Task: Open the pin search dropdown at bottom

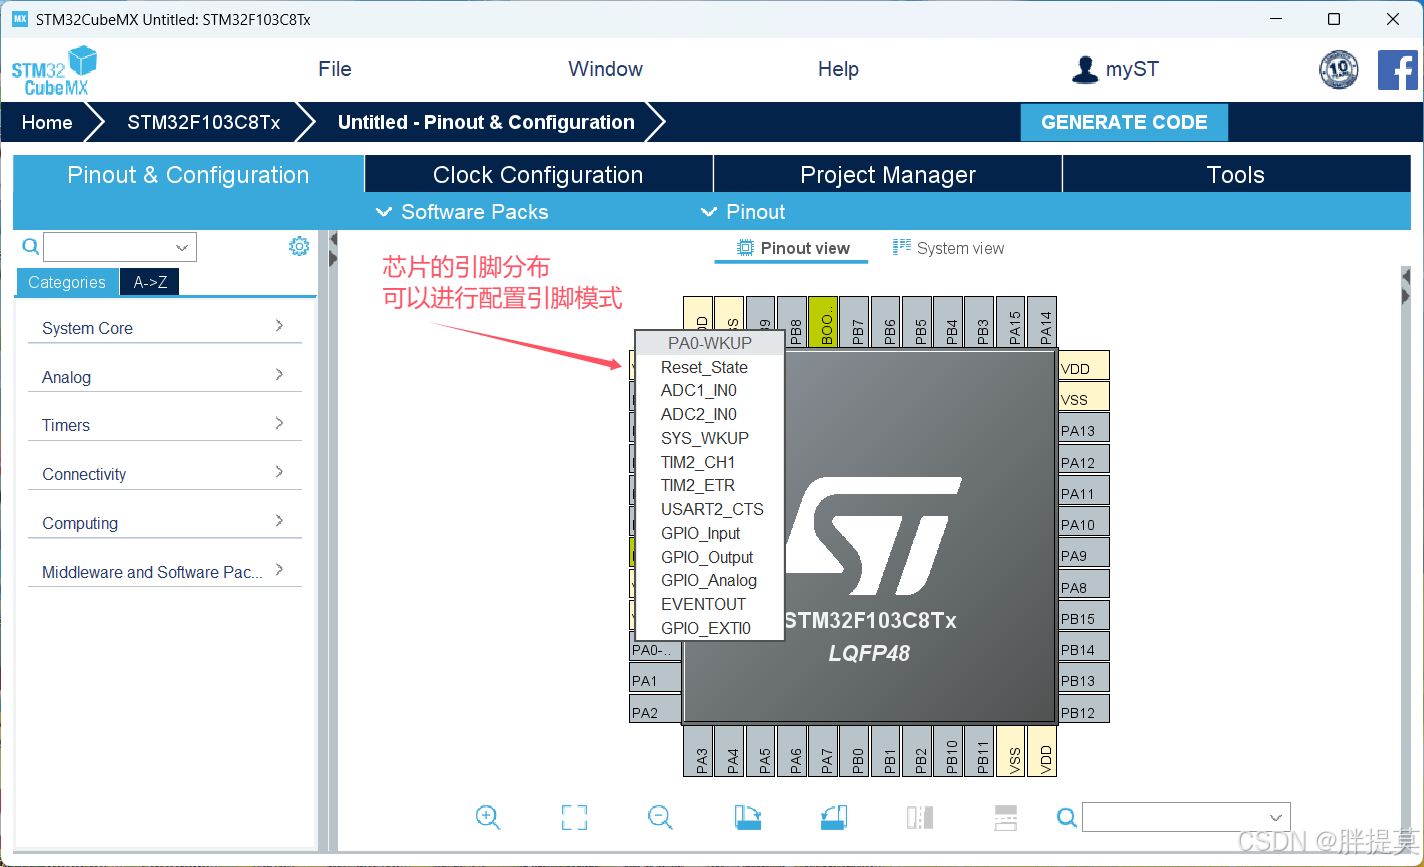Action: [1186, 817]
